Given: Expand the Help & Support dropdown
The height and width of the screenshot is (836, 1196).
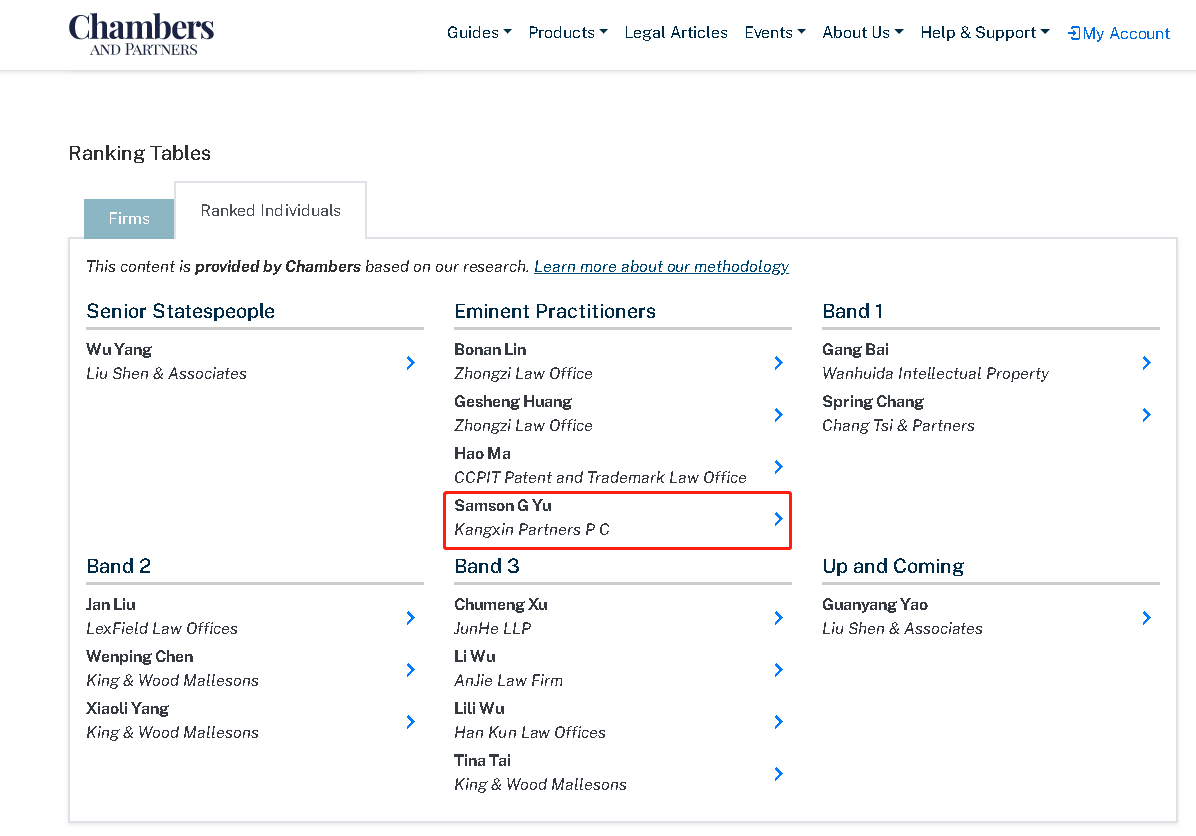Looking at the screenshot, I should point(985,33).
